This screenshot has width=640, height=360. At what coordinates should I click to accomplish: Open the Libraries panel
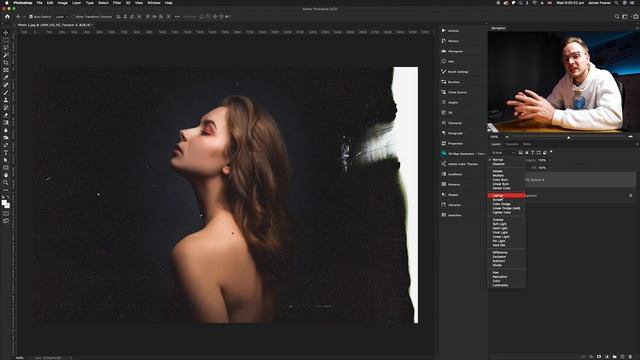pyautogui.click(x=451, y=205)
